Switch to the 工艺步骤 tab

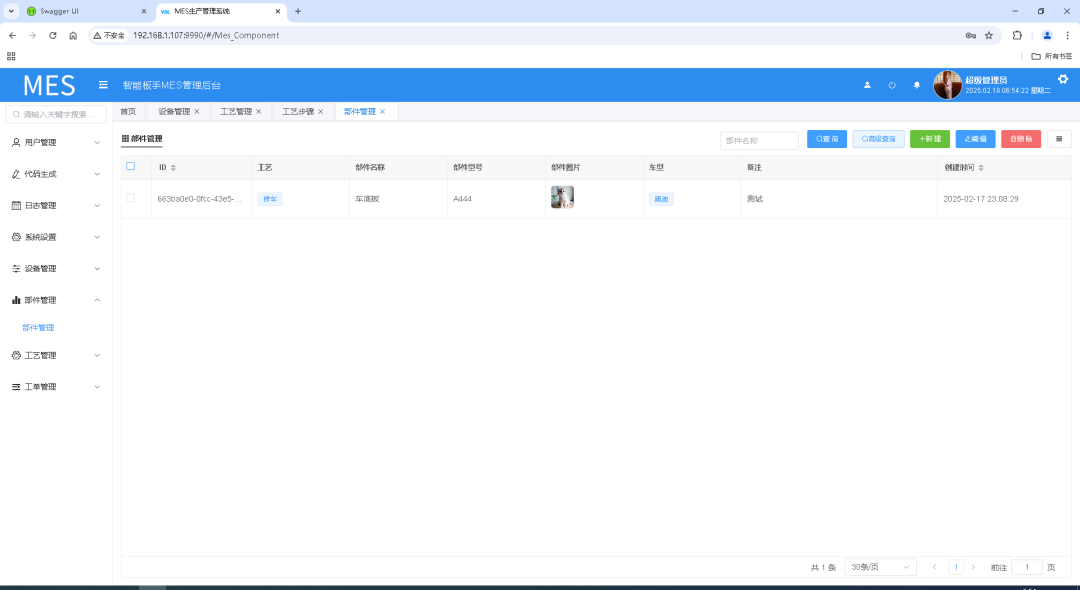tap(297, 112)
